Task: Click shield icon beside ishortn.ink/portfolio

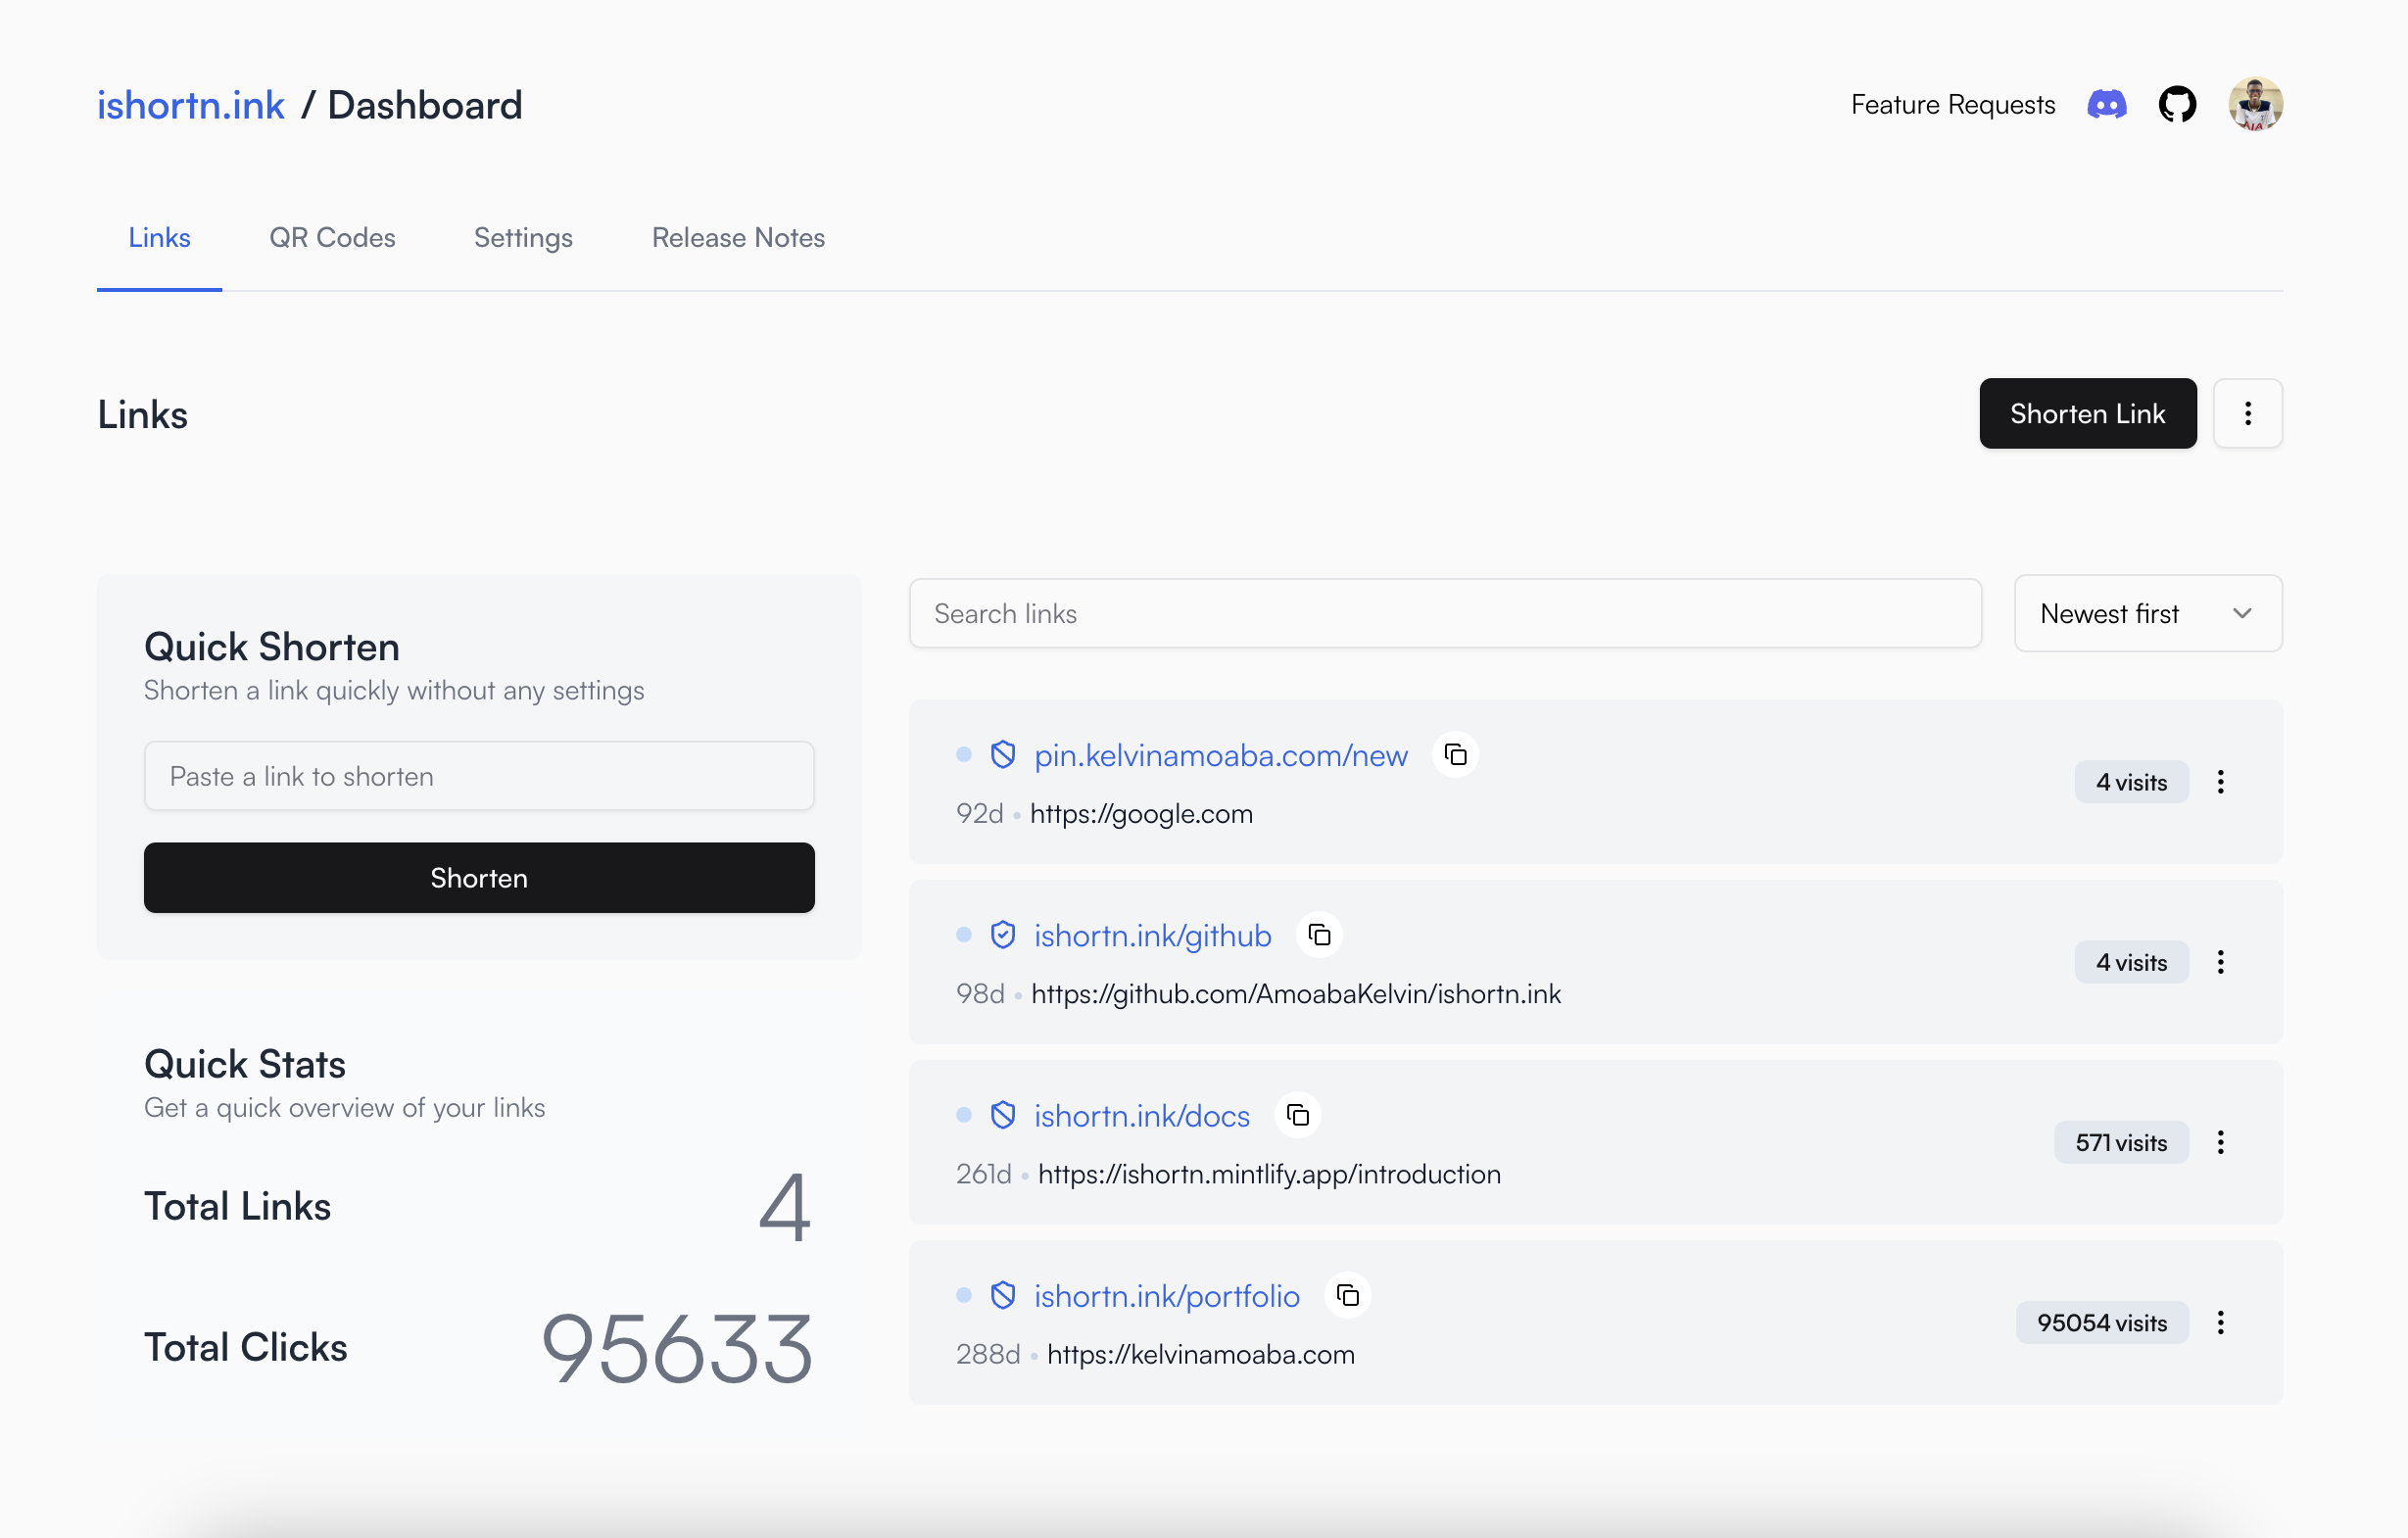Action: [1002, 1295]
